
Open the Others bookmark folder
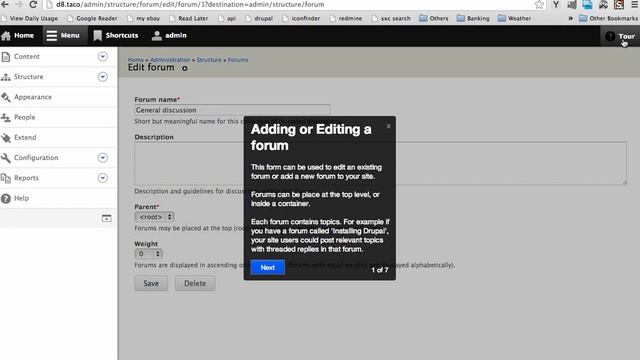(434, 18)
